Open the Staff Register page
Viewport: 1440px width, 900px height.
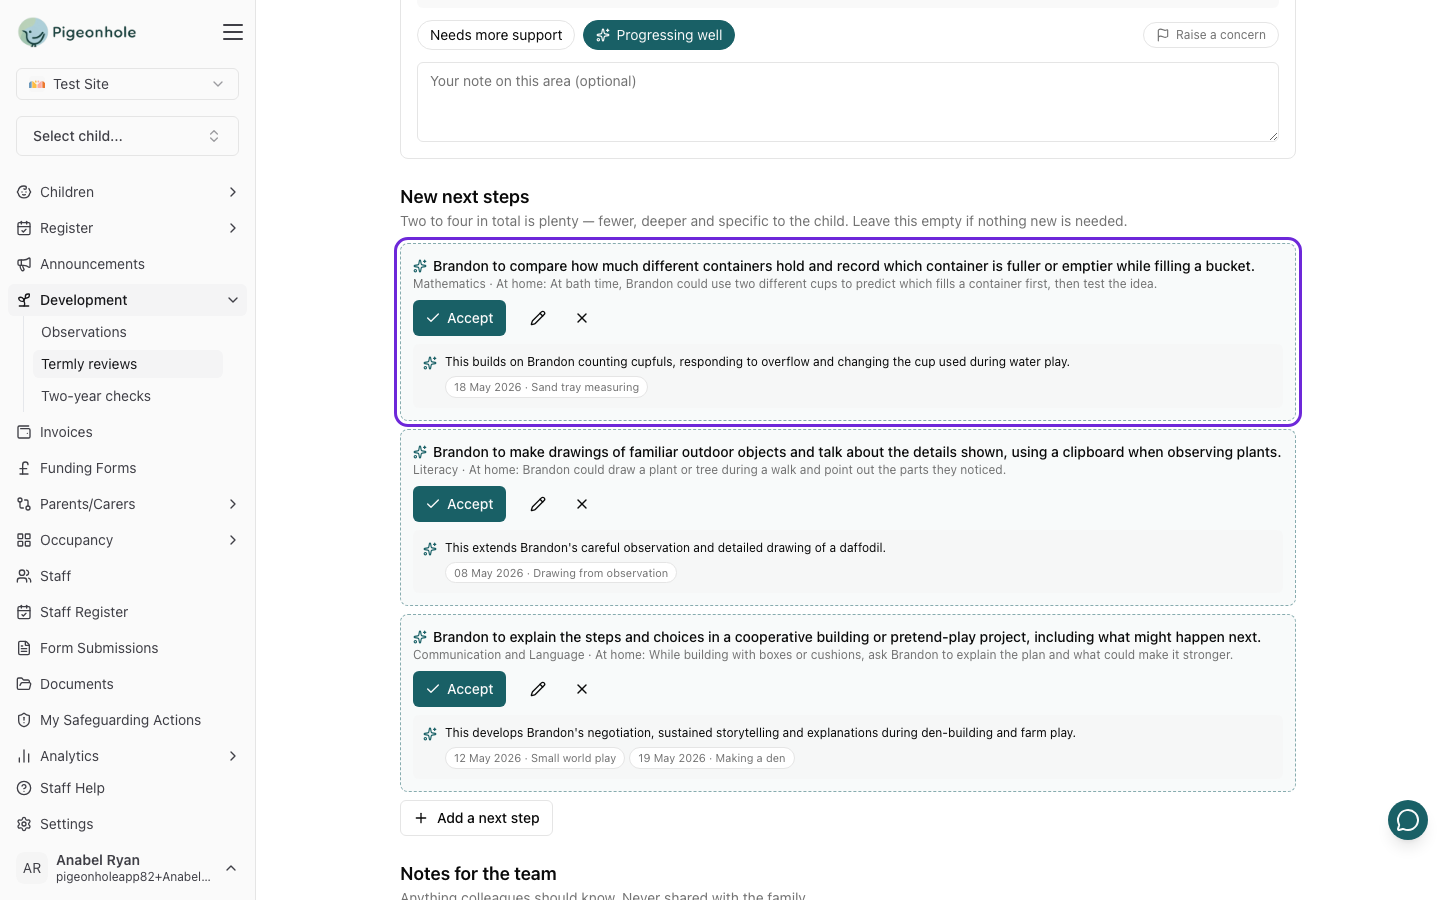pos(127,612)
